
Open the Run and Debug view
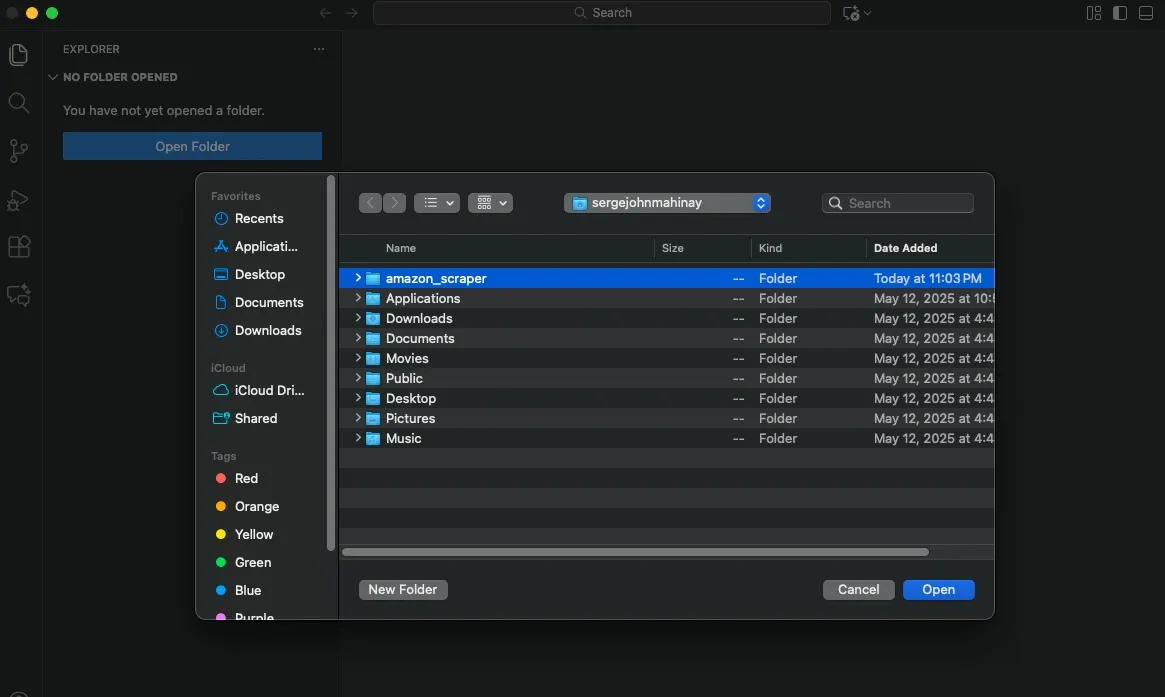pyautogui.click(x=18, y=199)
